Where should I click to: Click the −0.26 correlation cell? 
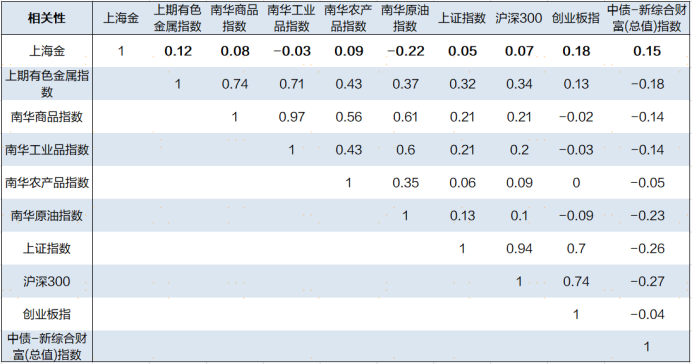tap(647, 248)
